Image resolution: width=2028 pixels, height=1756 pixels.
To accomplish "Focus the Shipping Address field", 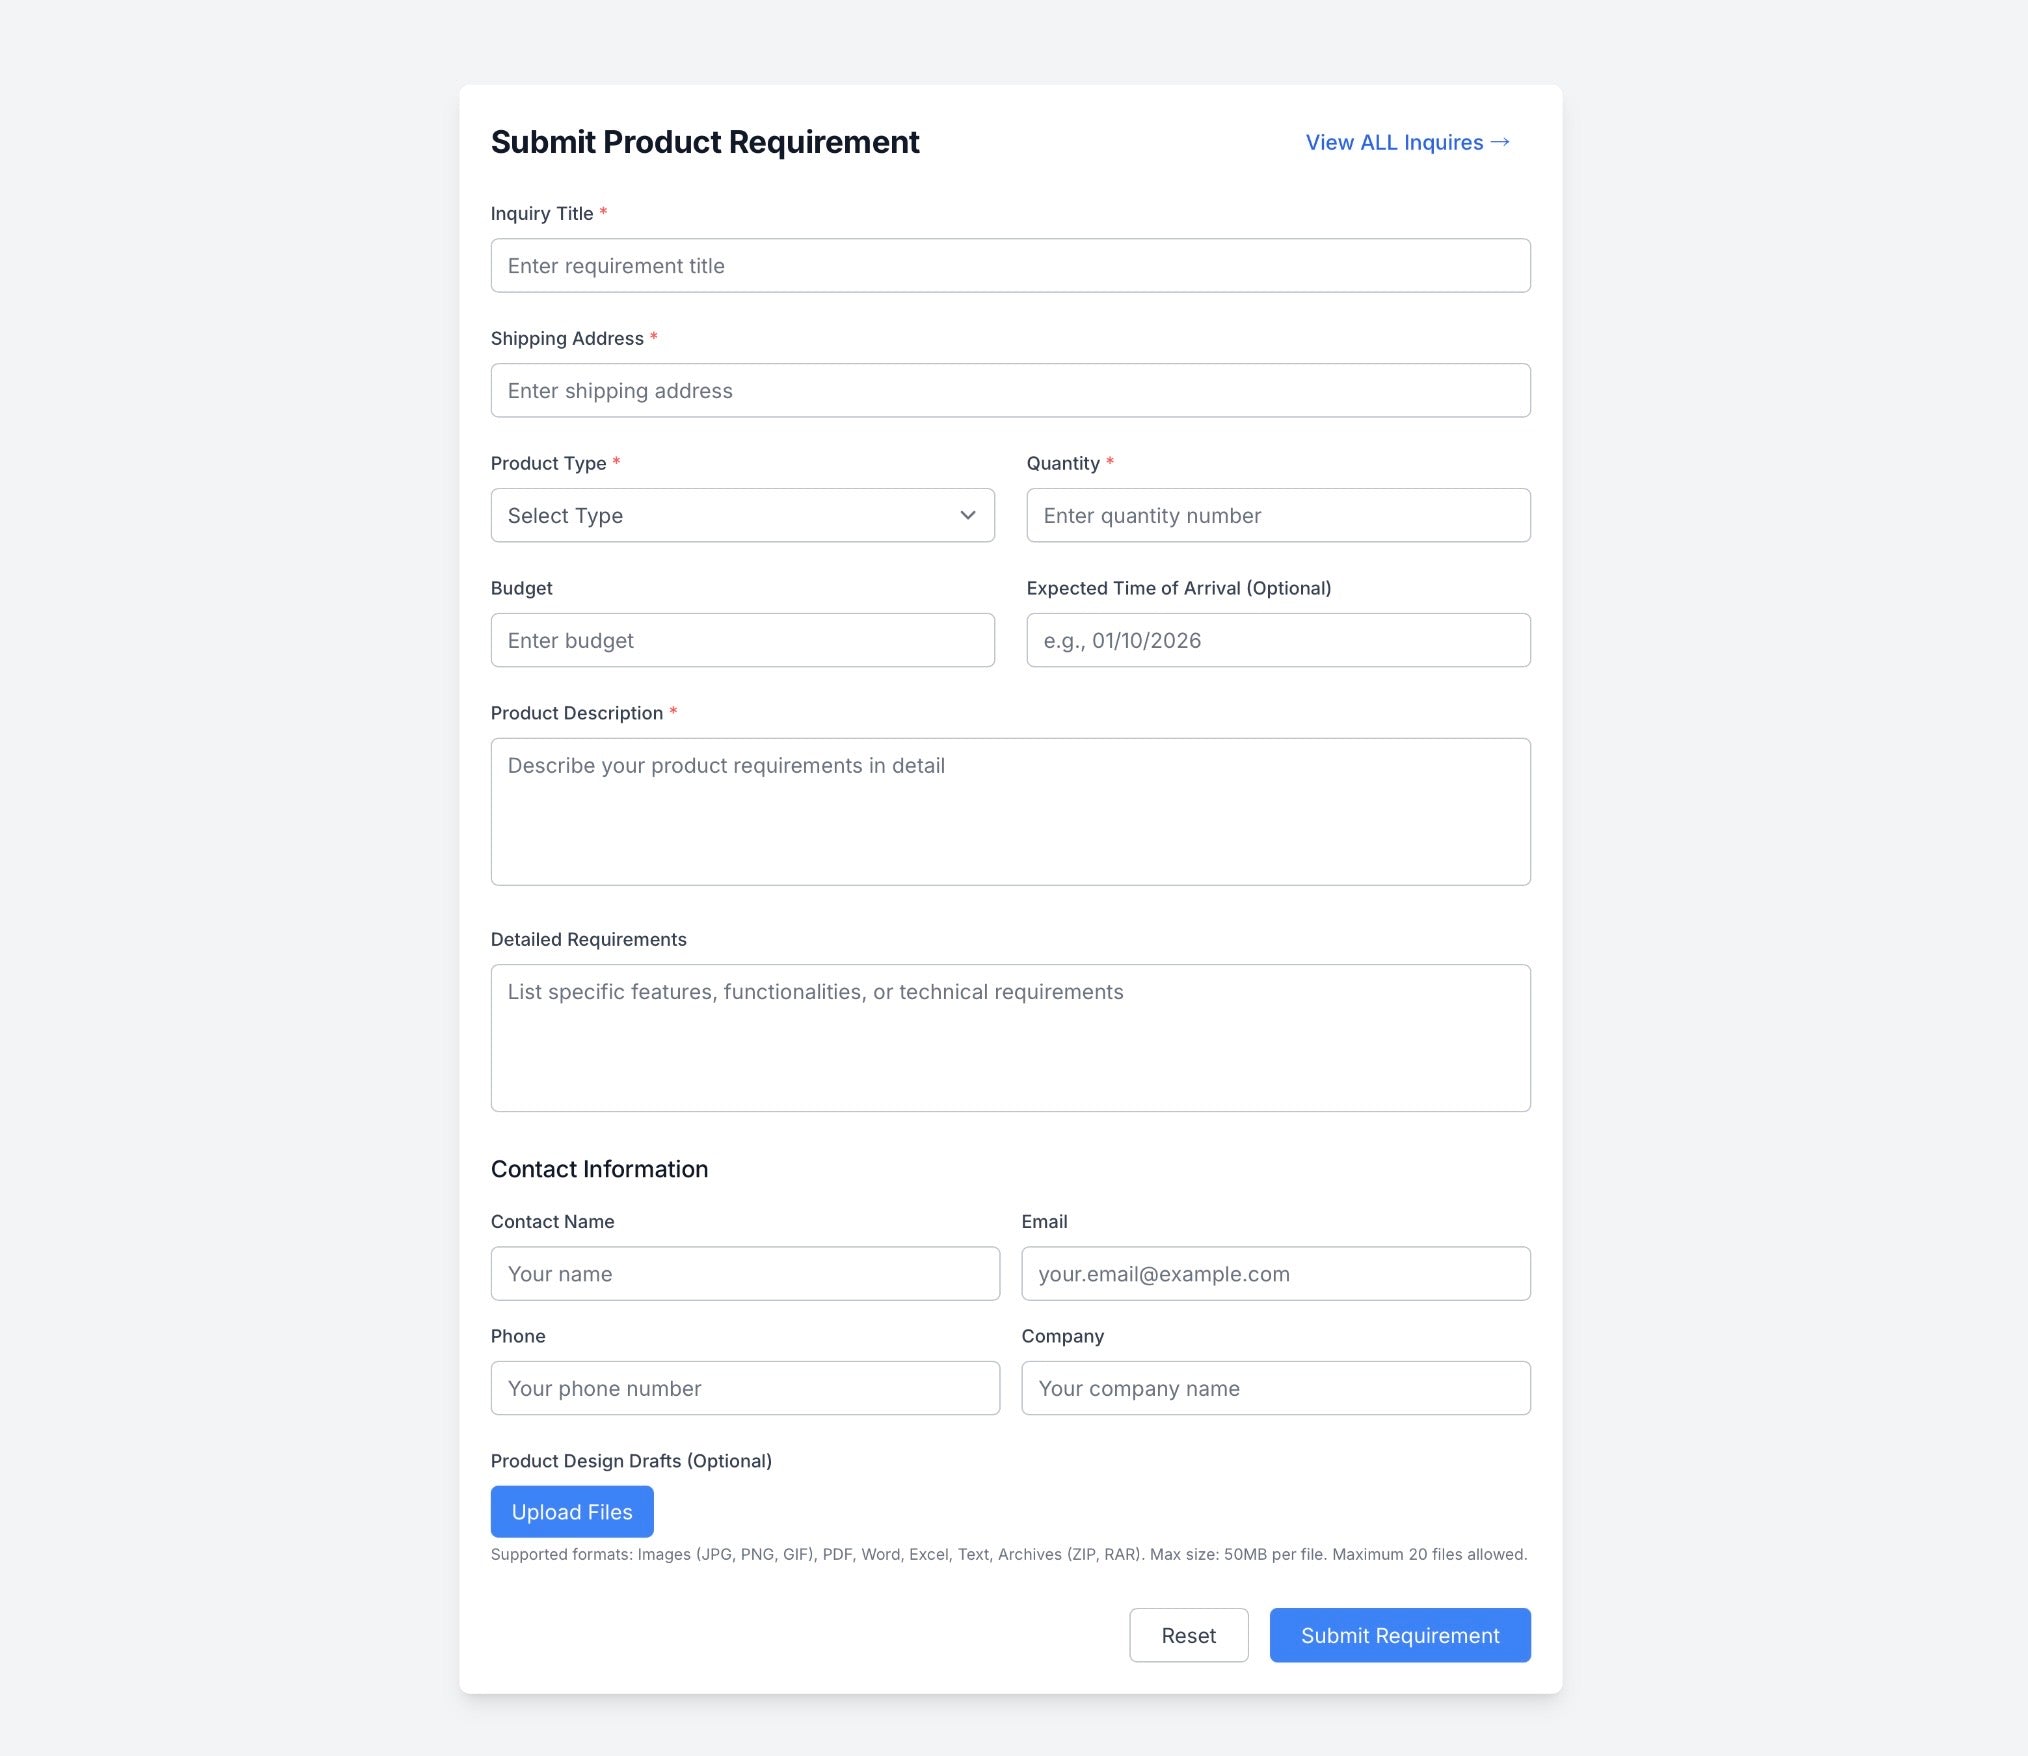I will (x=1010, y=390).
